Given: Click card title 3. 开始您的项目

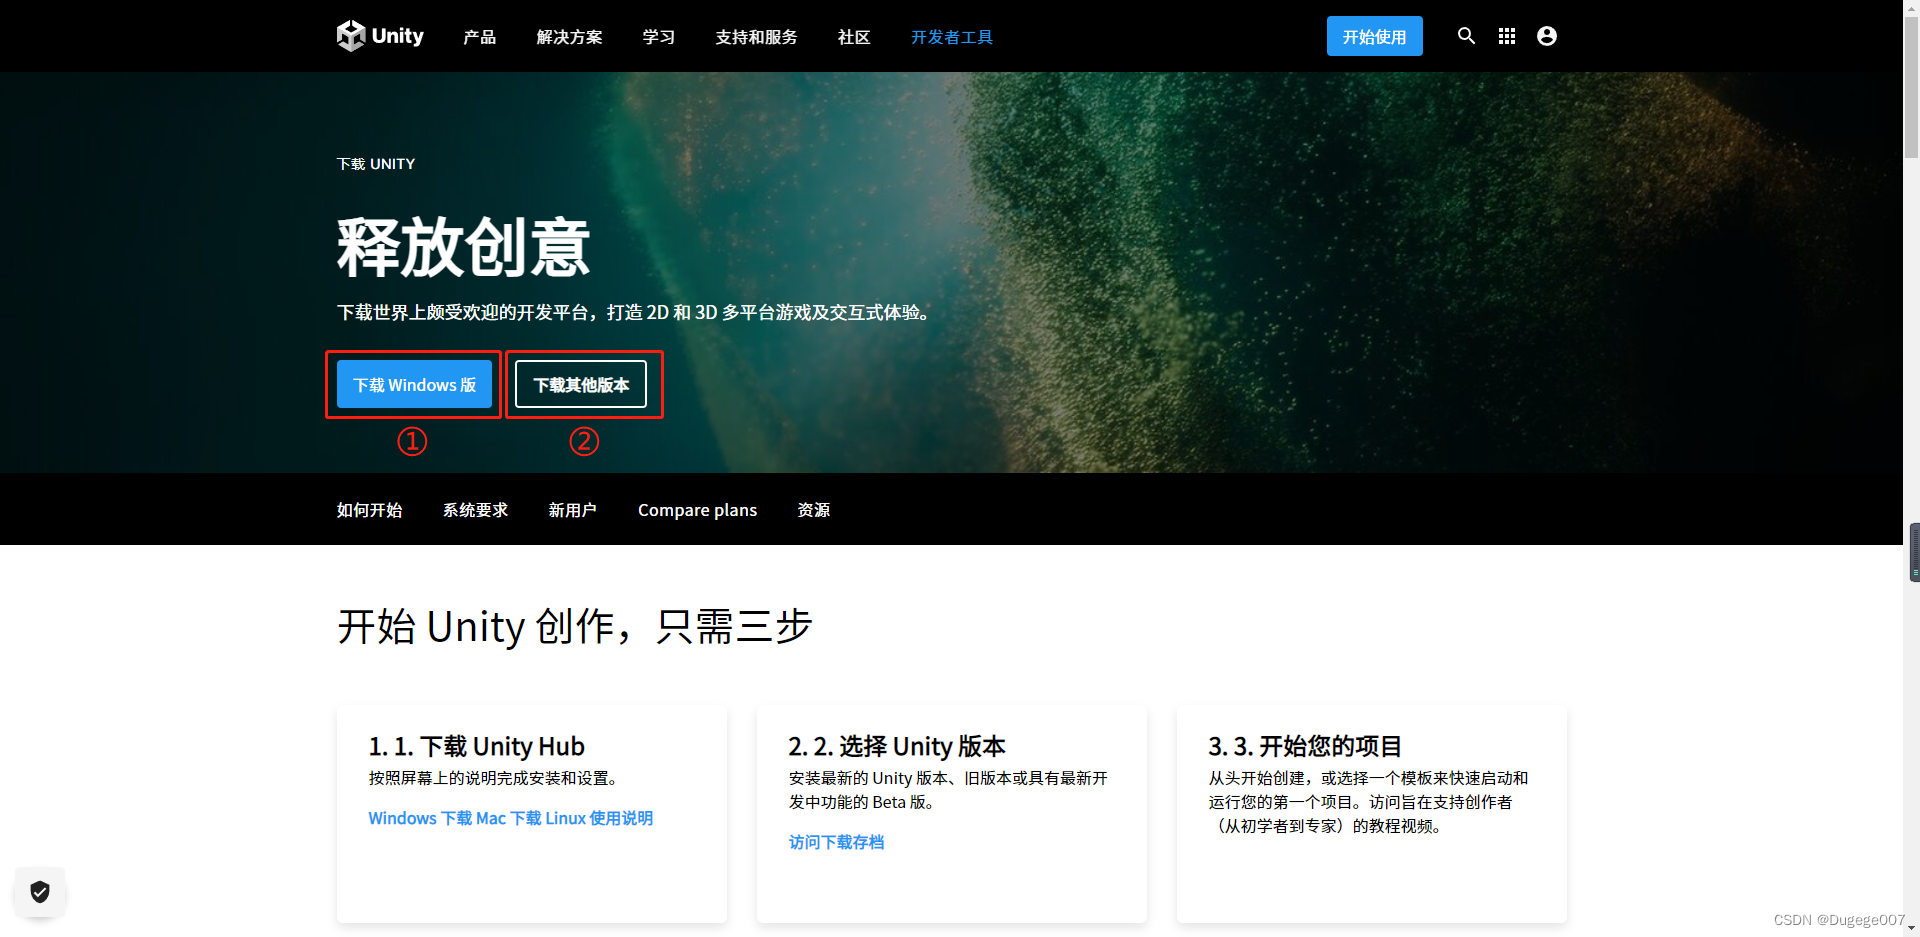Looking at the screenshot, I should click(1305, 746).
